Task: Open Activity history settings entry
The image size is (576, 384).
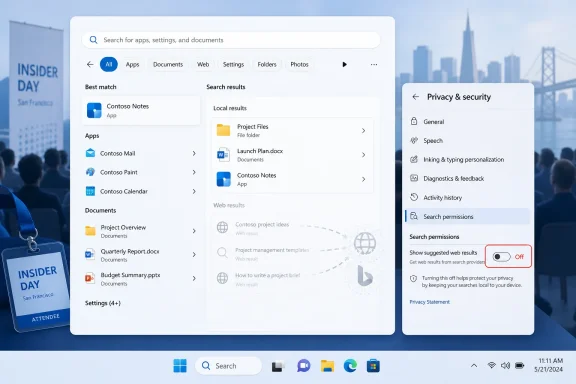Action: [x=467, y=197]
